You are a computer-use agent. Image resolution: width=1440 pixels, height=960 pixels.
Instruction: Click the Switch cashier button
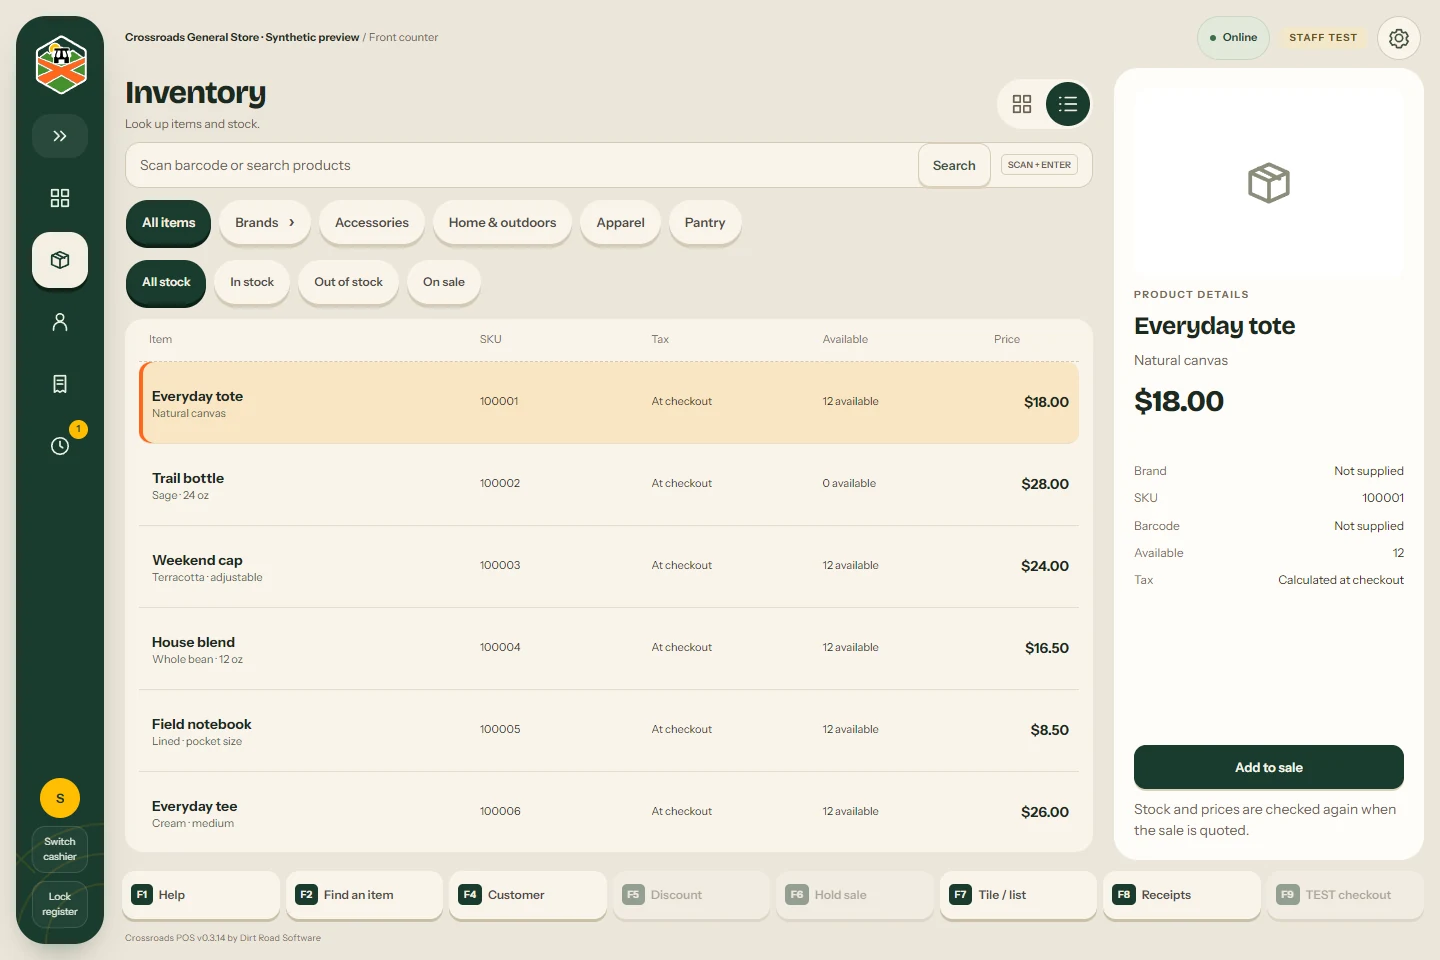(60, 849)
